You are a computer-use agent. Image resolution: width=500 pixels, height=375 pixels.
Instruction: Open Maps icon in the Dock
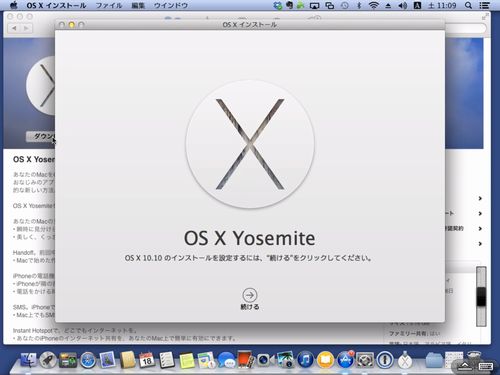pos(206,360)
